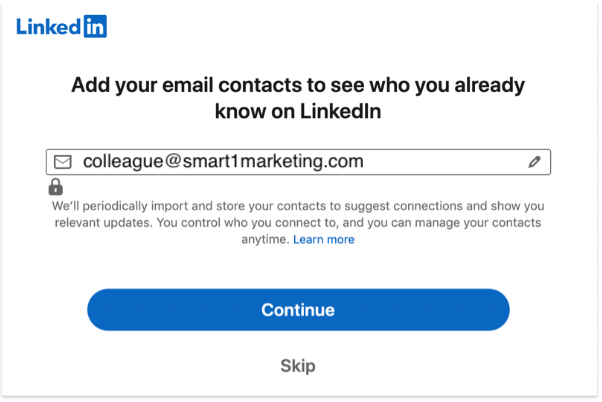Click the LinkedIn logo
The height and width of the screenshot is (402, 602).
pyautogui.click(x=61, y=26)
